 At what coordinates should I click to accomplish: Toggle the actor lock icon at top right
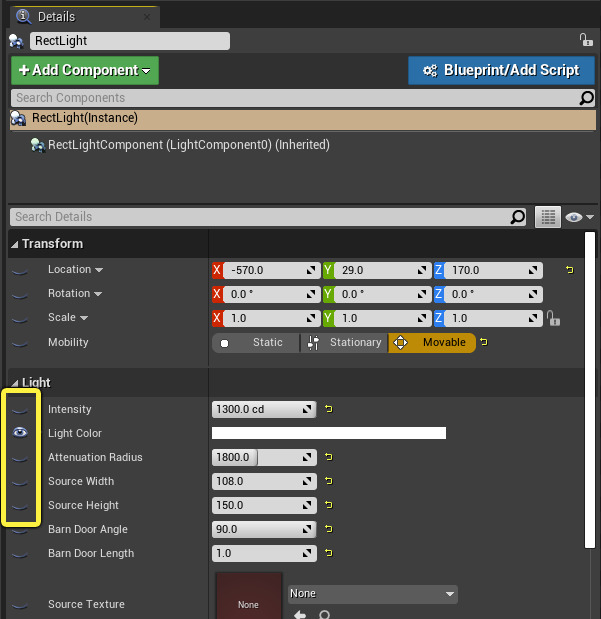tap(586, 40)
